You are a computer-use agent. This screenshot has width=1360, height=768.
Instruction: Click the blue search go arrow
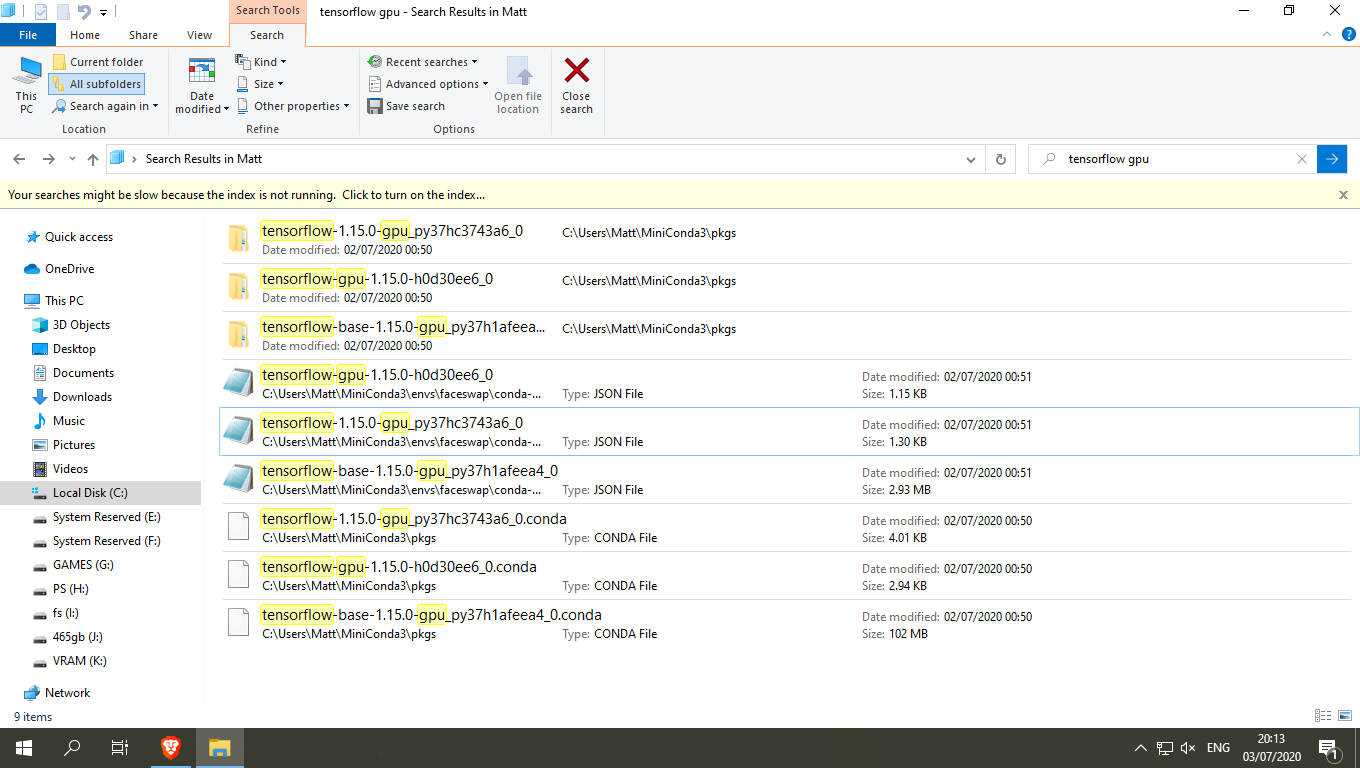click(x=1332, y=159)
